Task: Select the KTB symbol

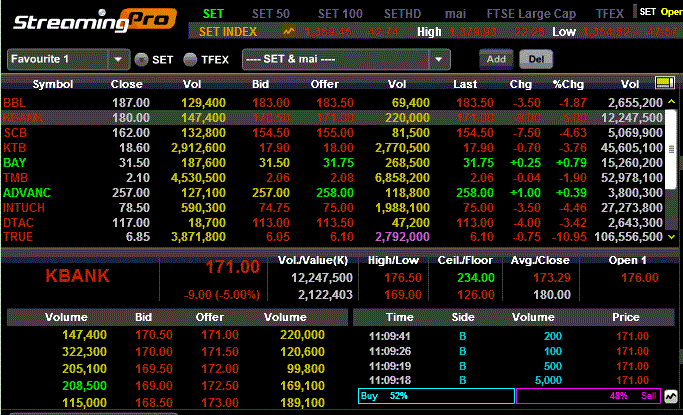Action: click(x=14, y=148)
